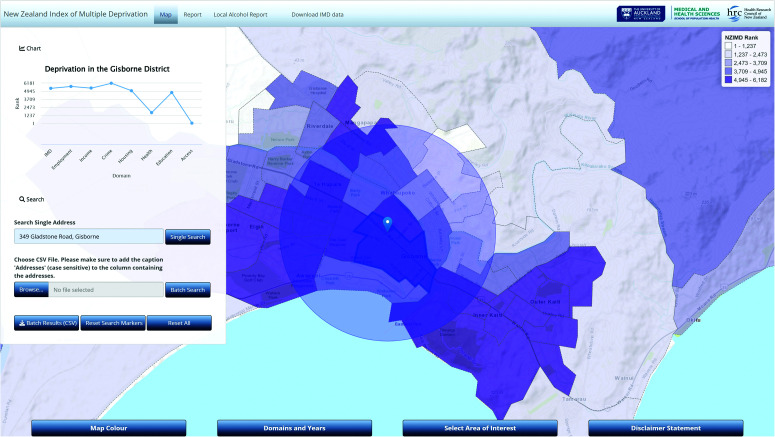775x437 pixels.
Task: Open the University of Auckland logo
Action: [641, 13]
